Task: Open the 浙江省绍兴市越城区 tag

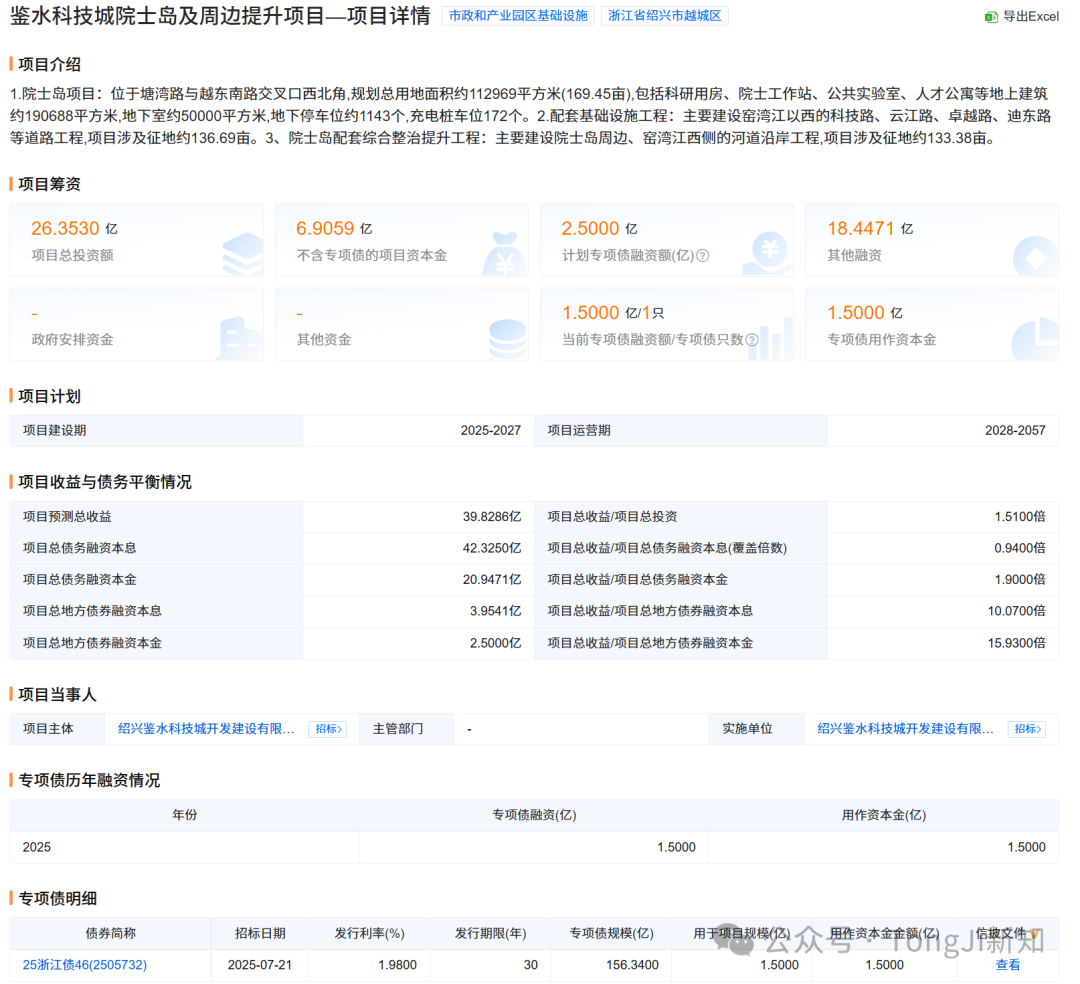Action: [x=665, y=16]
